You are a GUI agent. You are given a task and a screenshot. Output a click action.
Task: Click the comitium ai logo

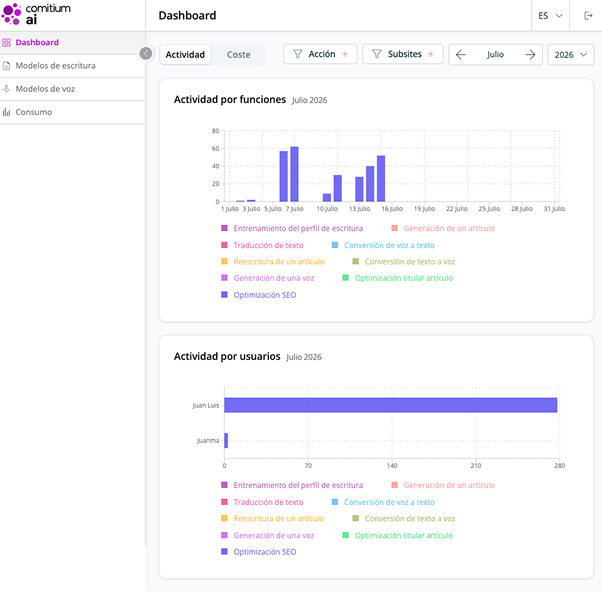pos(36,14)
